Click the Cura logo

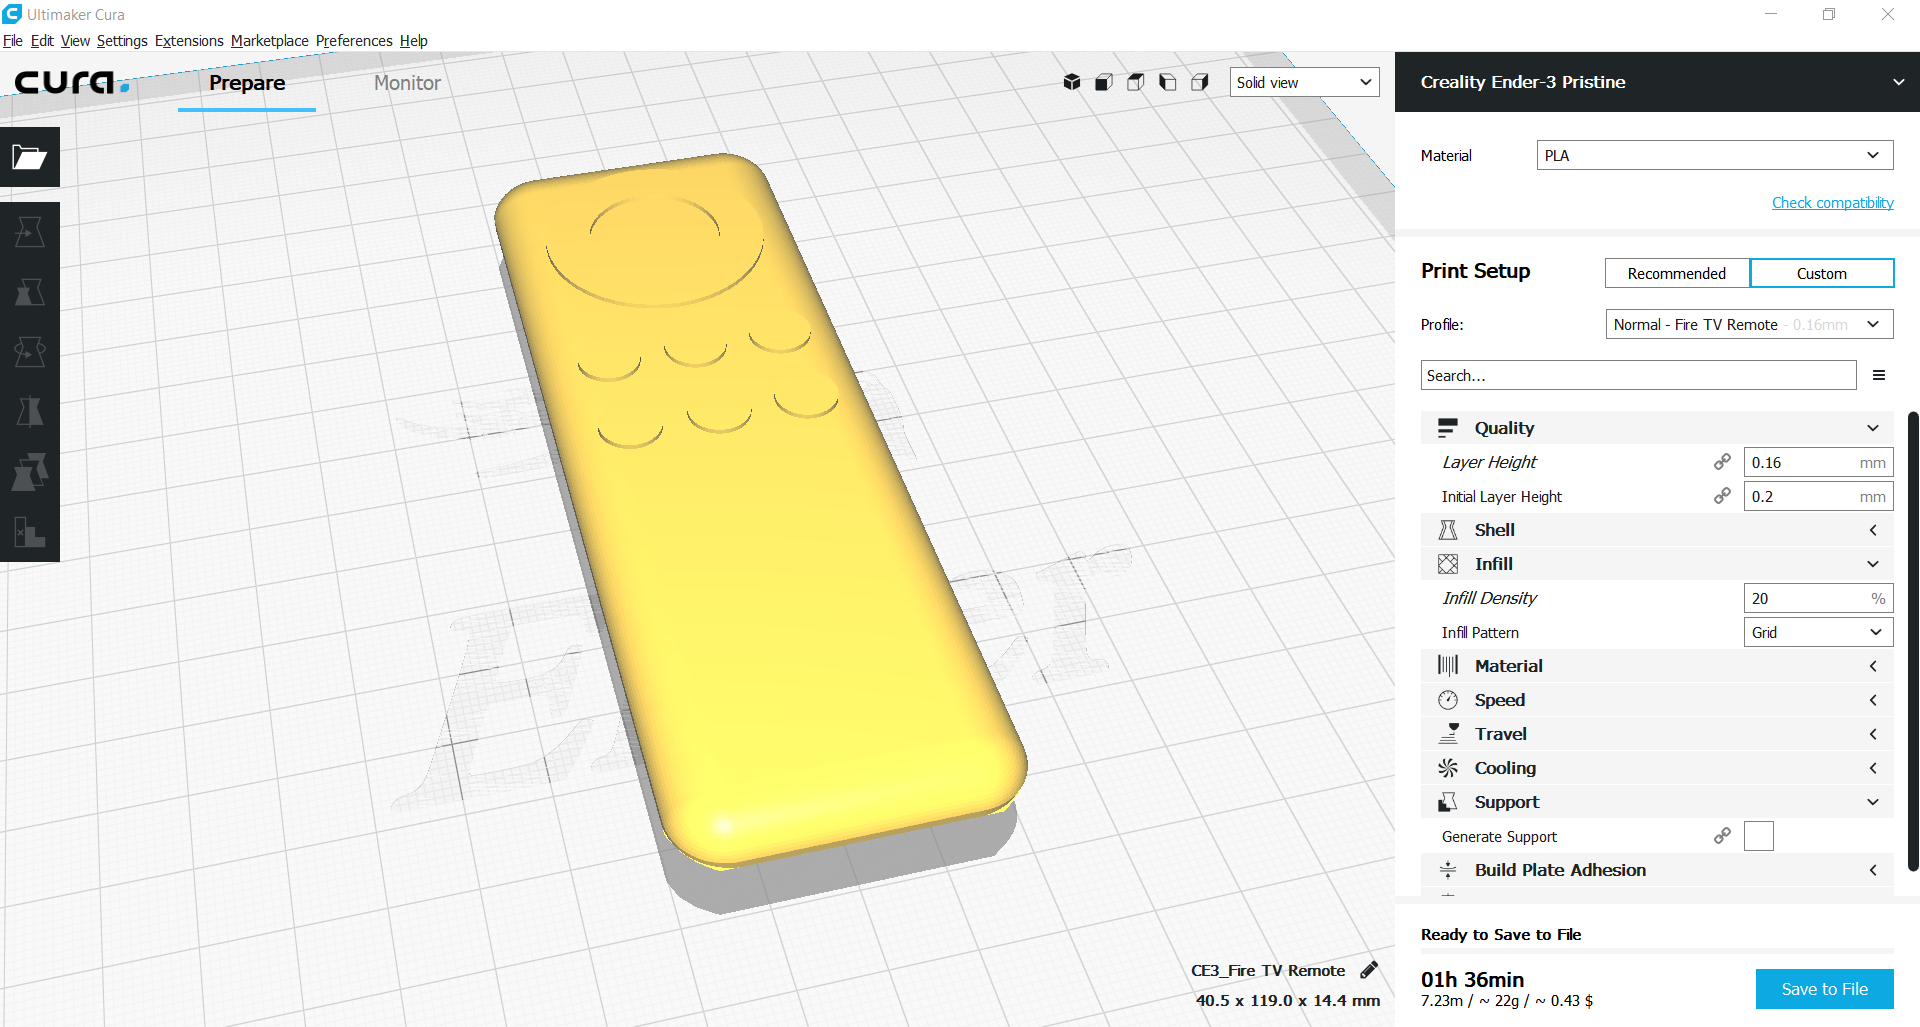point(72,82)
